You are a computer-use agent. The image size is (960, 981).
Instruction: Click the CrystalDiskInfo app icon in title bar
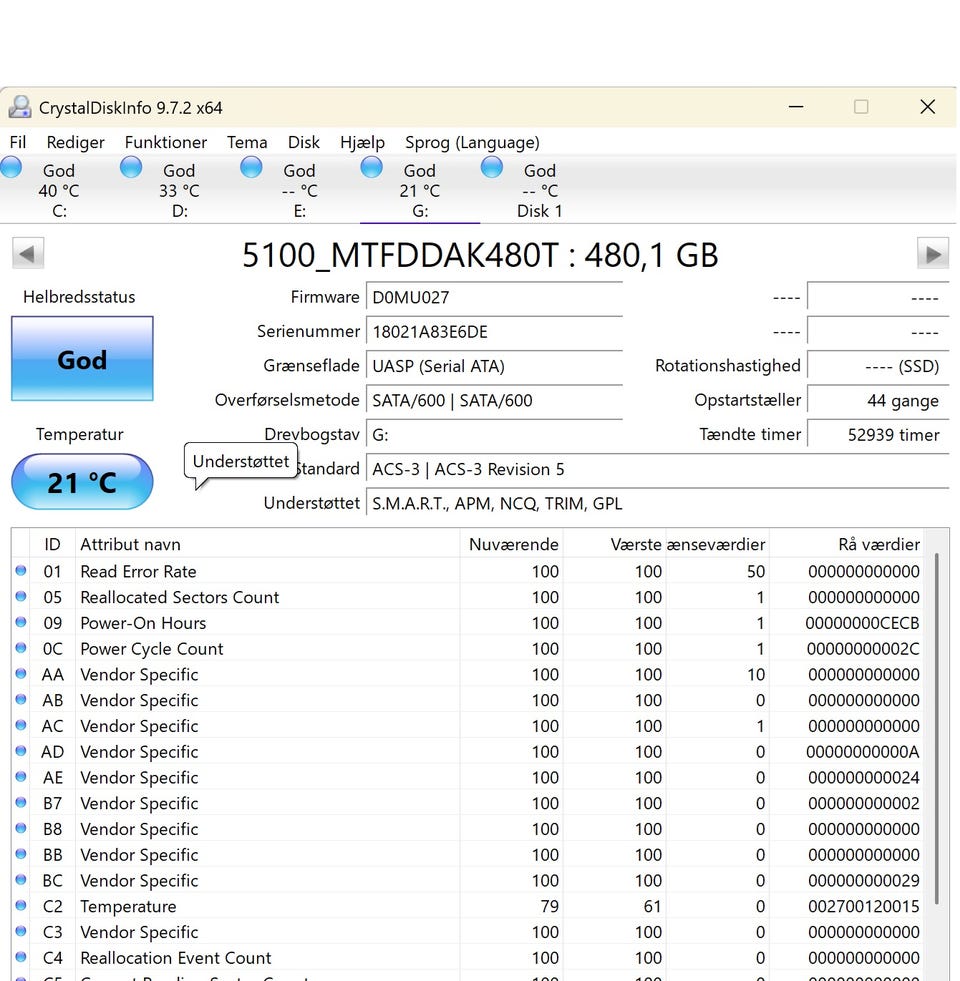tap(20, 107)
